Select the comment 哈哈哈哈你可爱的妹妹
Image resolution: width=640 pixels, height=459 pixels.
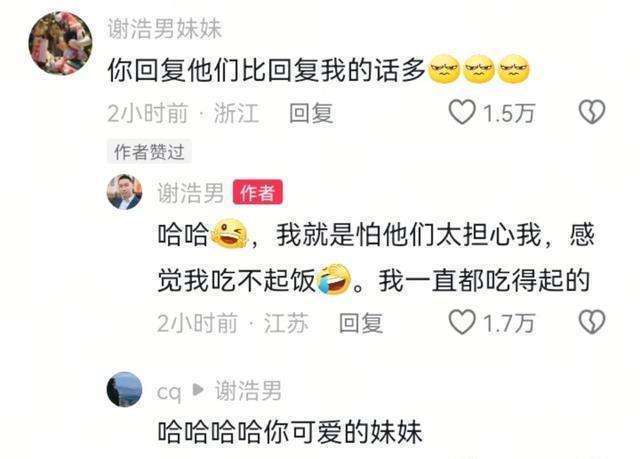coord(290,432)
